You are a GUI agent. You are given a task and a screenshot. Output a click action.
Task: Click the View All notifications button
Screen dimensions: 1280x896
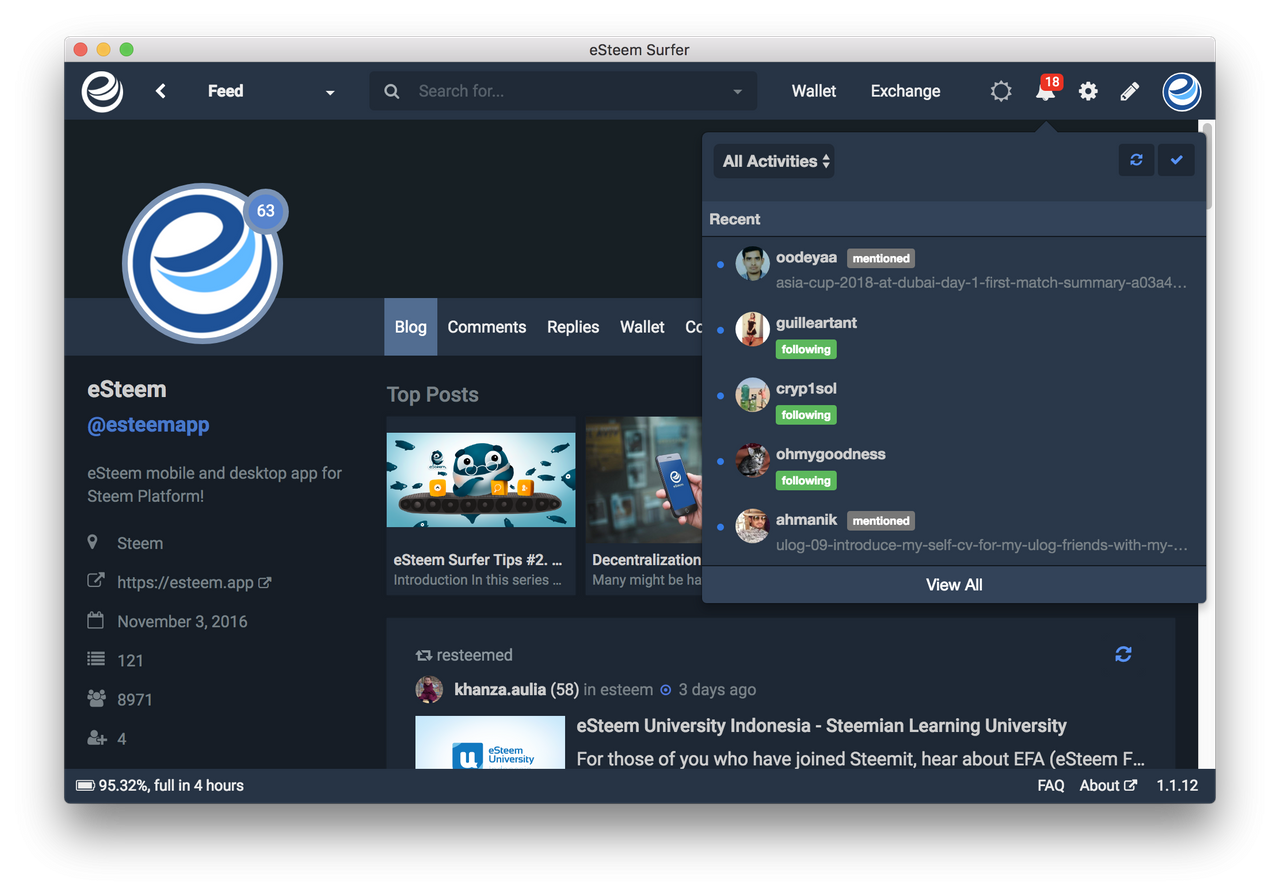pyautogui.click(x=954, y=585)
